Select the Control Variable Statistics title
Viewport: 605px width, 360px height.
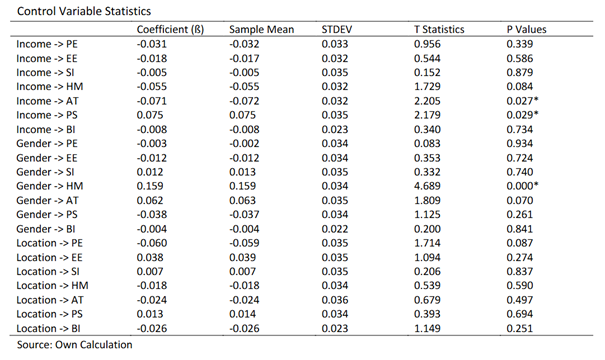[84, 11]
